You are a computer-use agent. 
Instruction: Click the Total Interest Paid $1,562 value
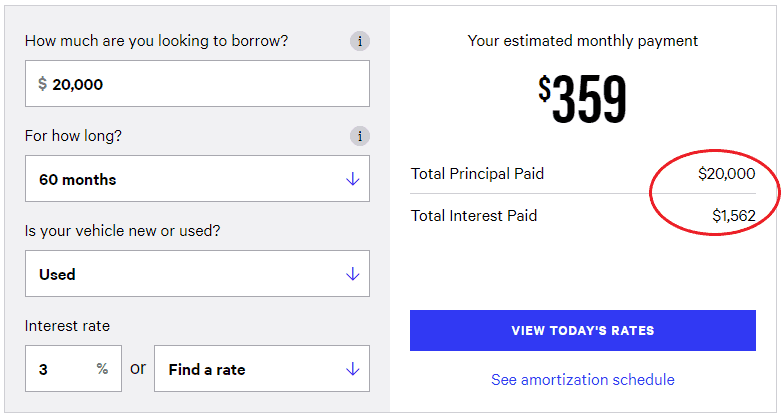(734, 216)
